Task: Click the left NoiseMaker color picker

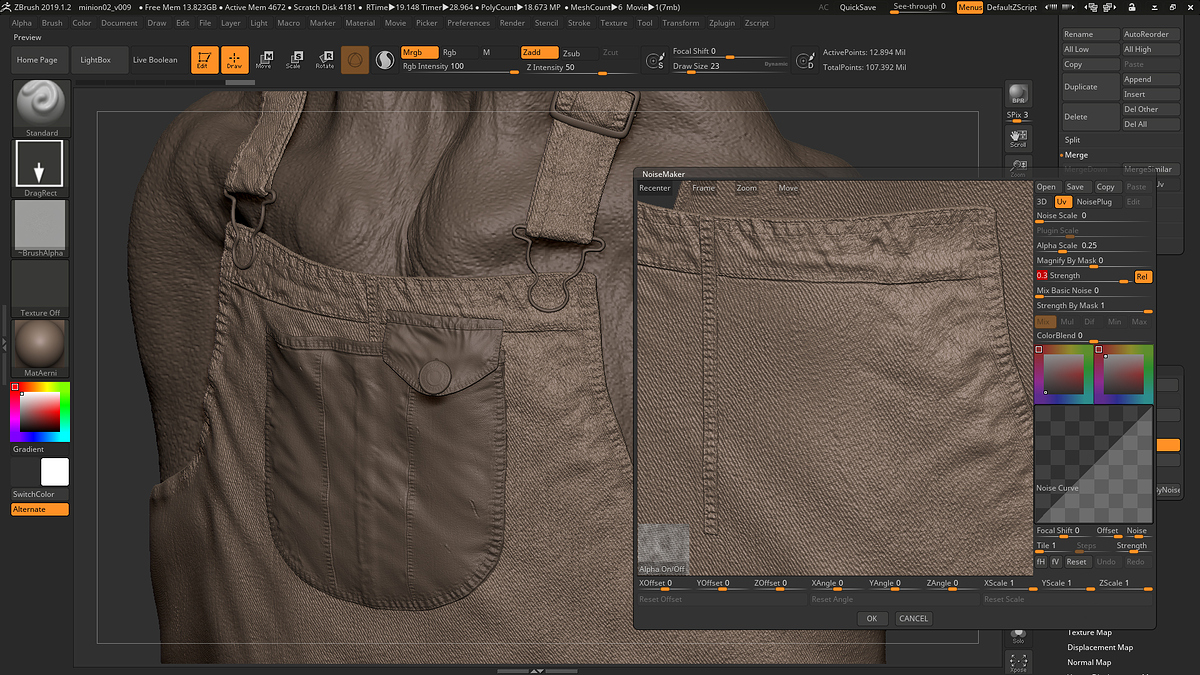Action: pos(1063,374)
